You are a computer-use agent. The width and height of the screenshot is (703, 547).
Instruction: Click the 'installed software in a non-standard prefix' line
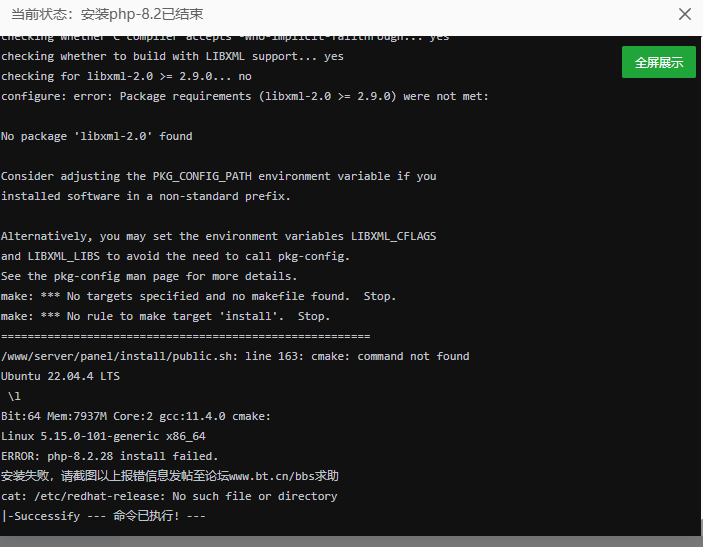pos(146,196)
